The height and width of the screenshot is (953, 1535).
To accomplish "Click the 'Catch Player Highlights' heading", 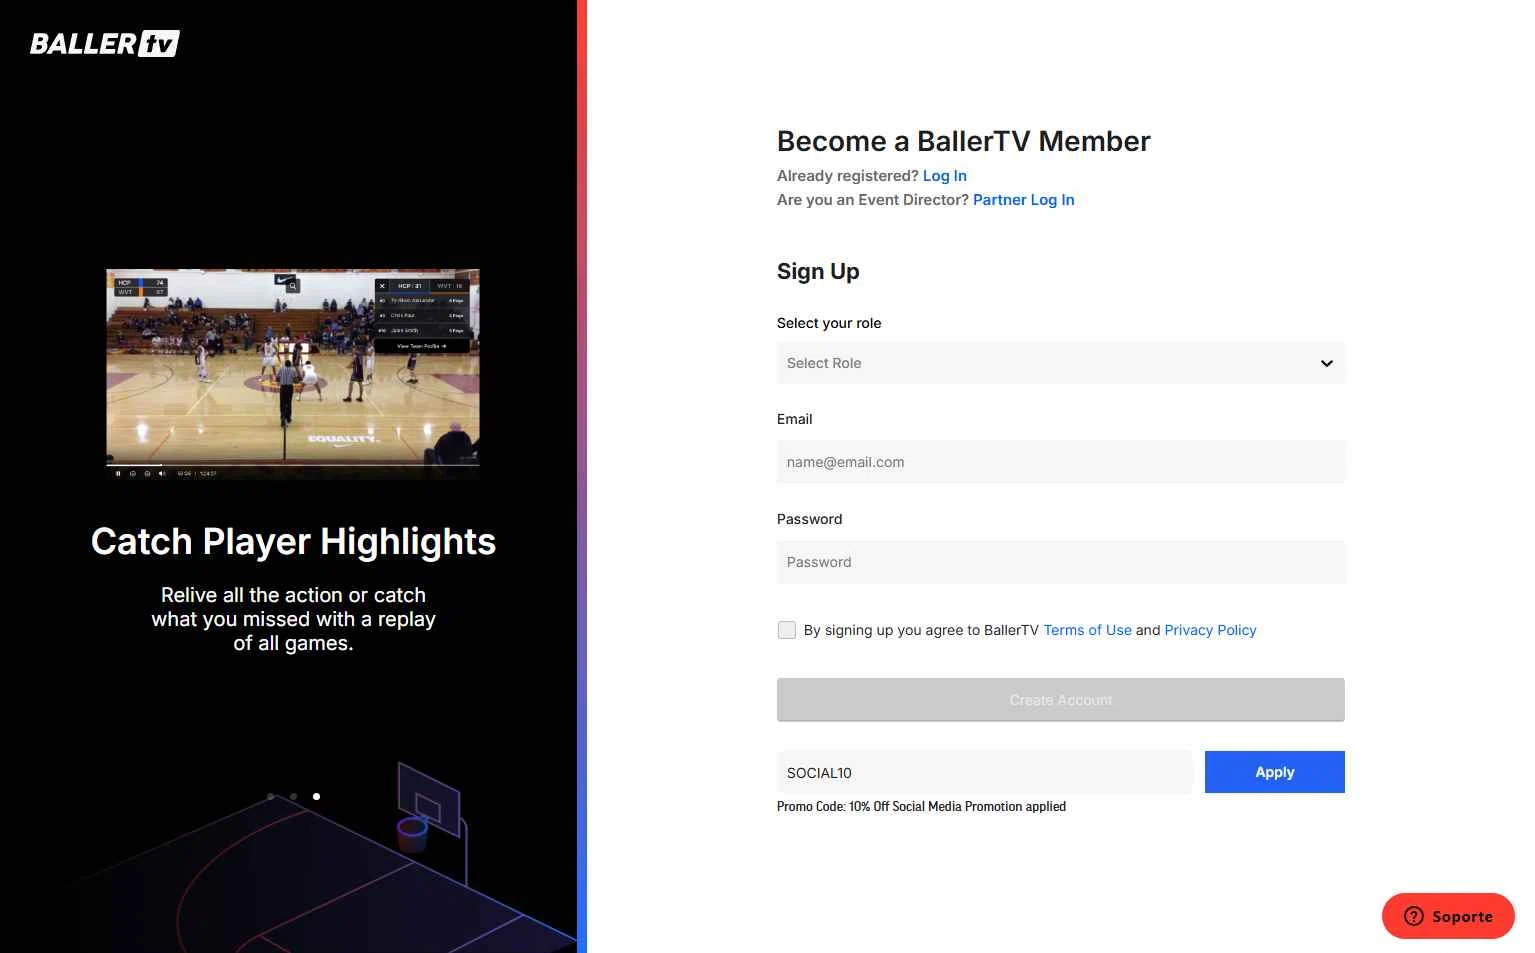I will [293, 541].
